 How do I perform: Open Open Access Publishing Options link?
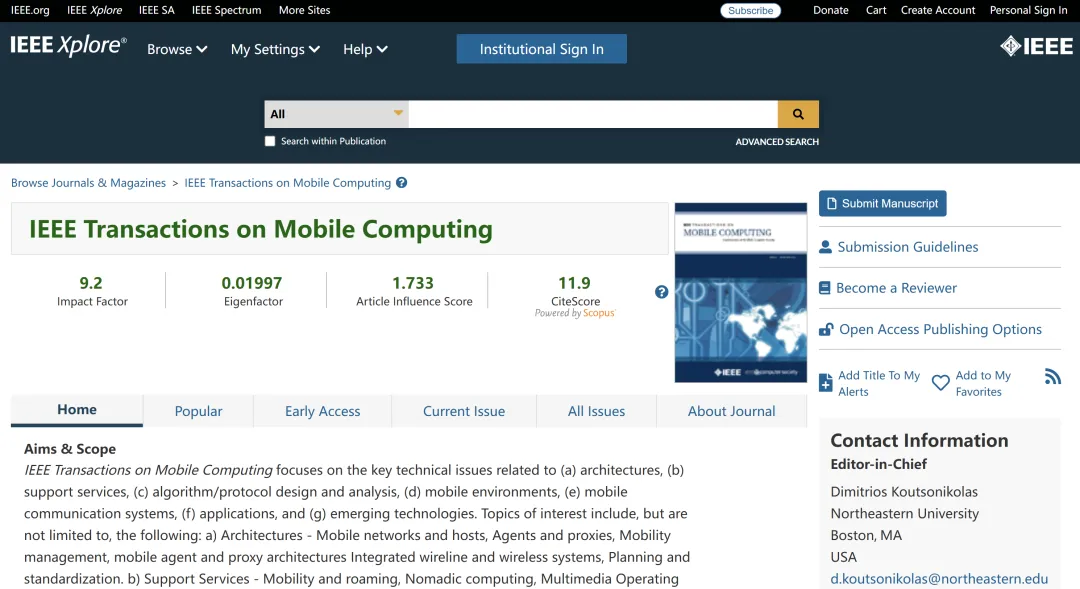coord(940,329)
